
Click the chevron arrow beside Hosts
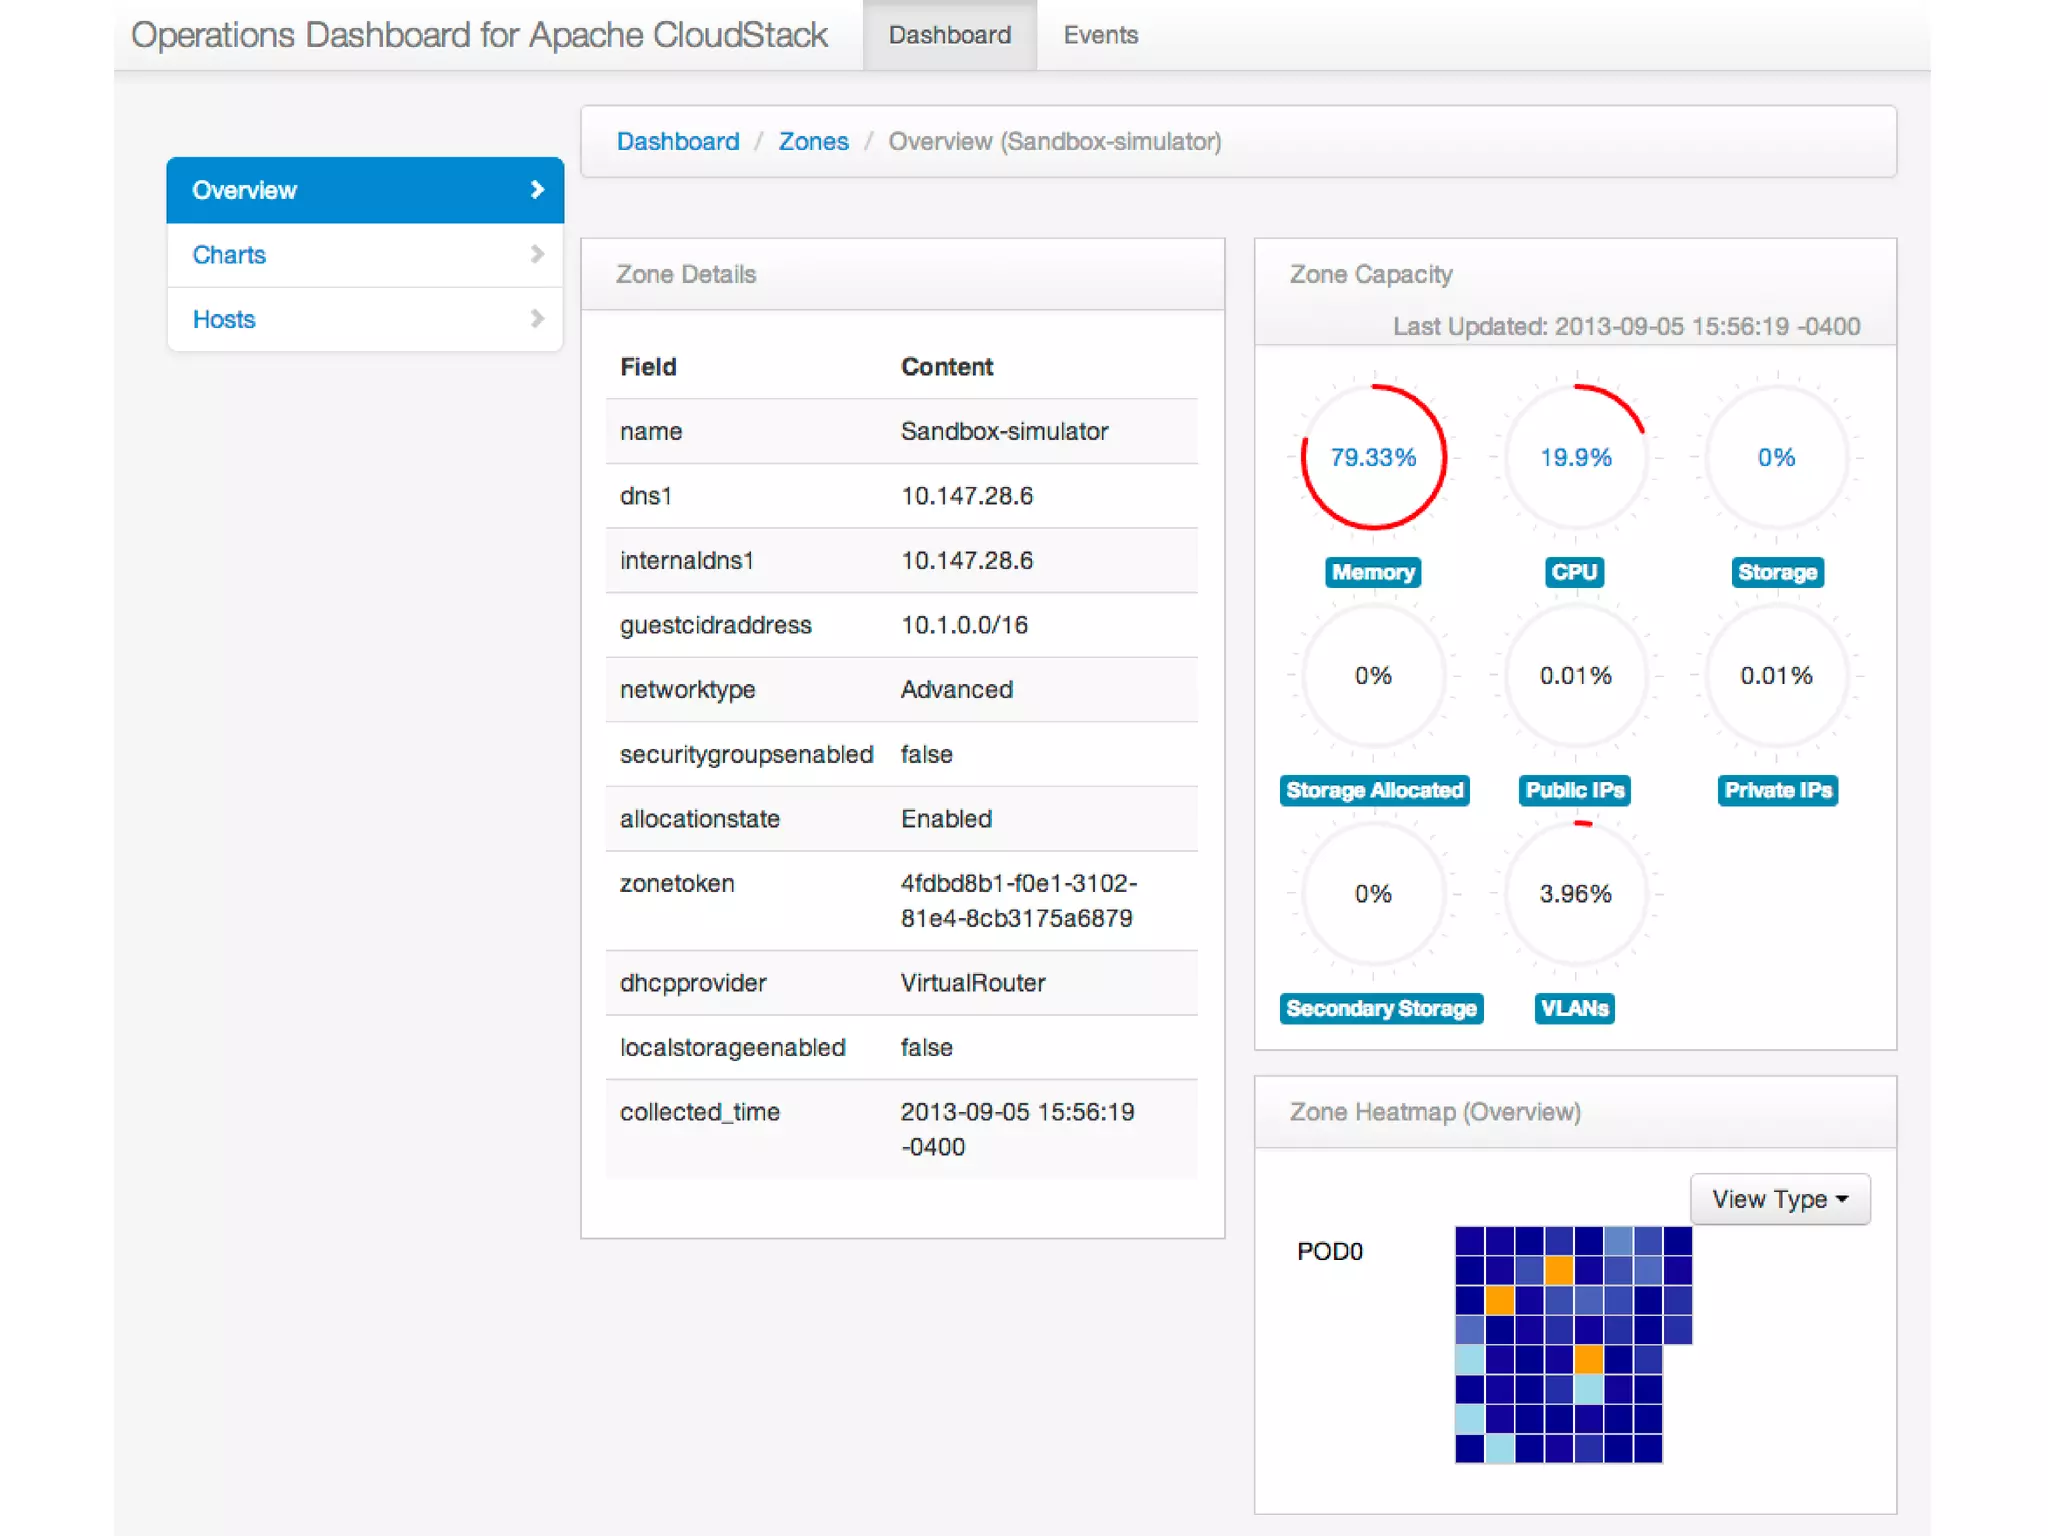537,319
